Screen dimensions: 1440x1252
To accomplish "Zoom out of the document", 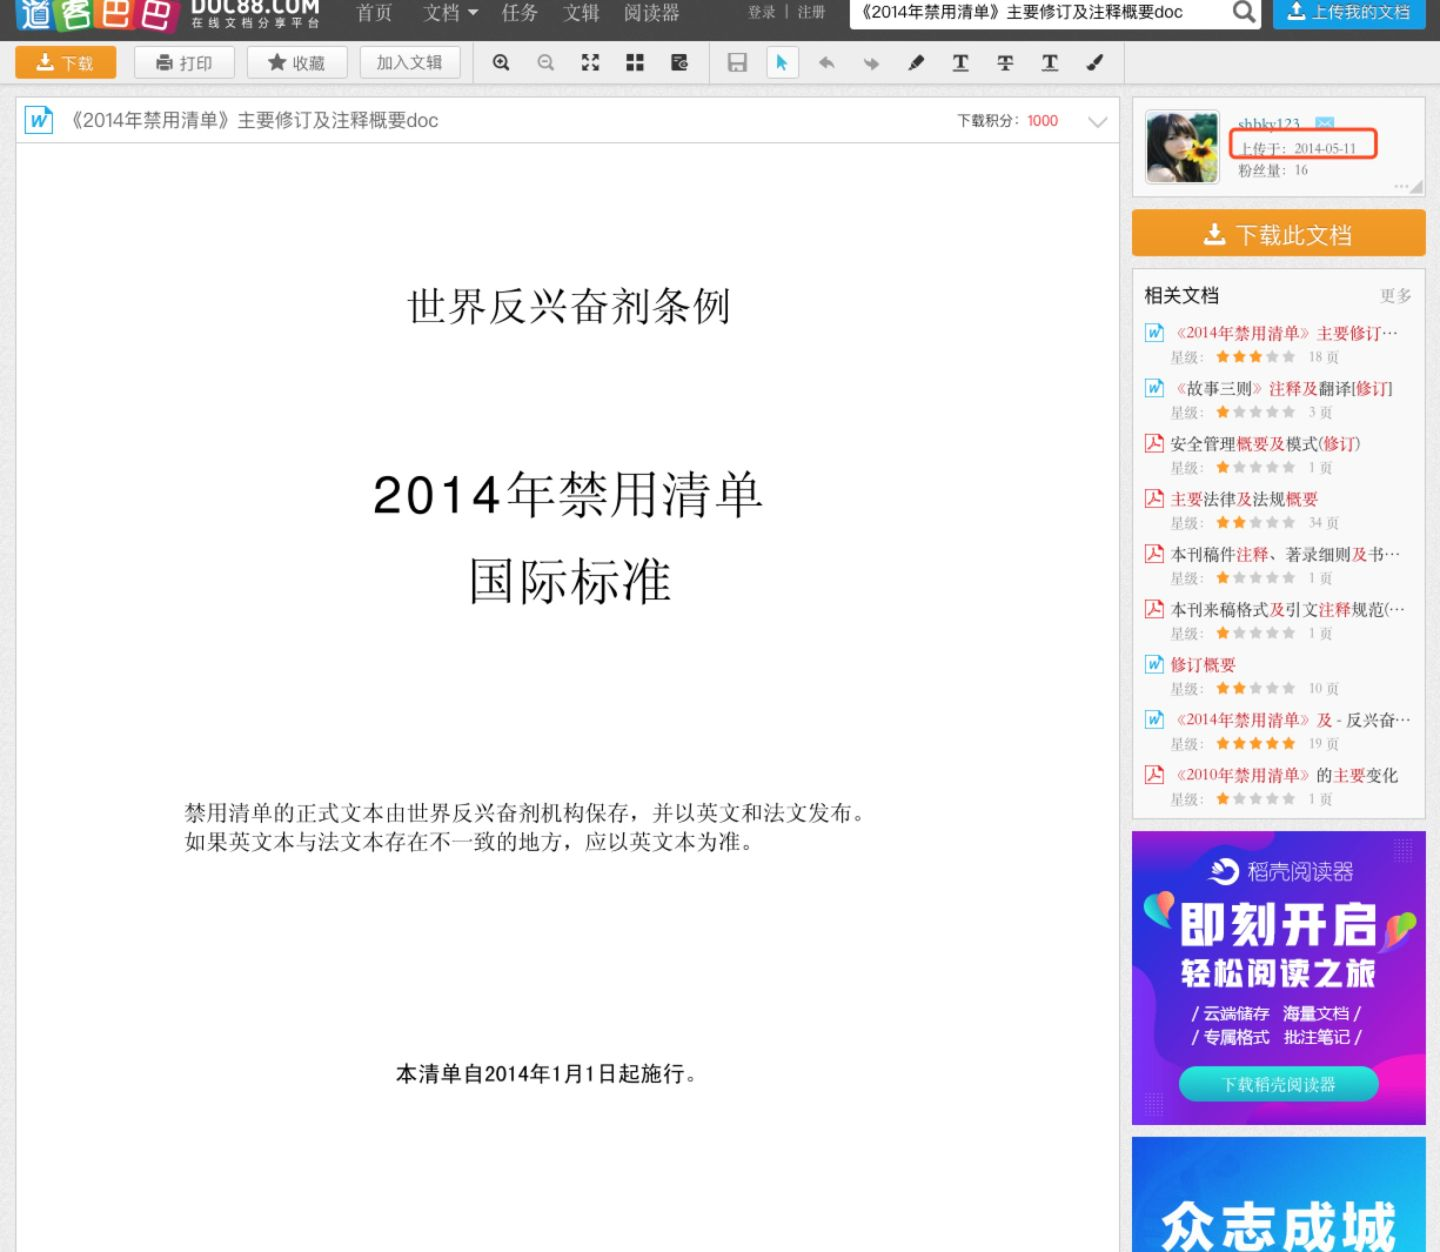I will pos(545,63).
